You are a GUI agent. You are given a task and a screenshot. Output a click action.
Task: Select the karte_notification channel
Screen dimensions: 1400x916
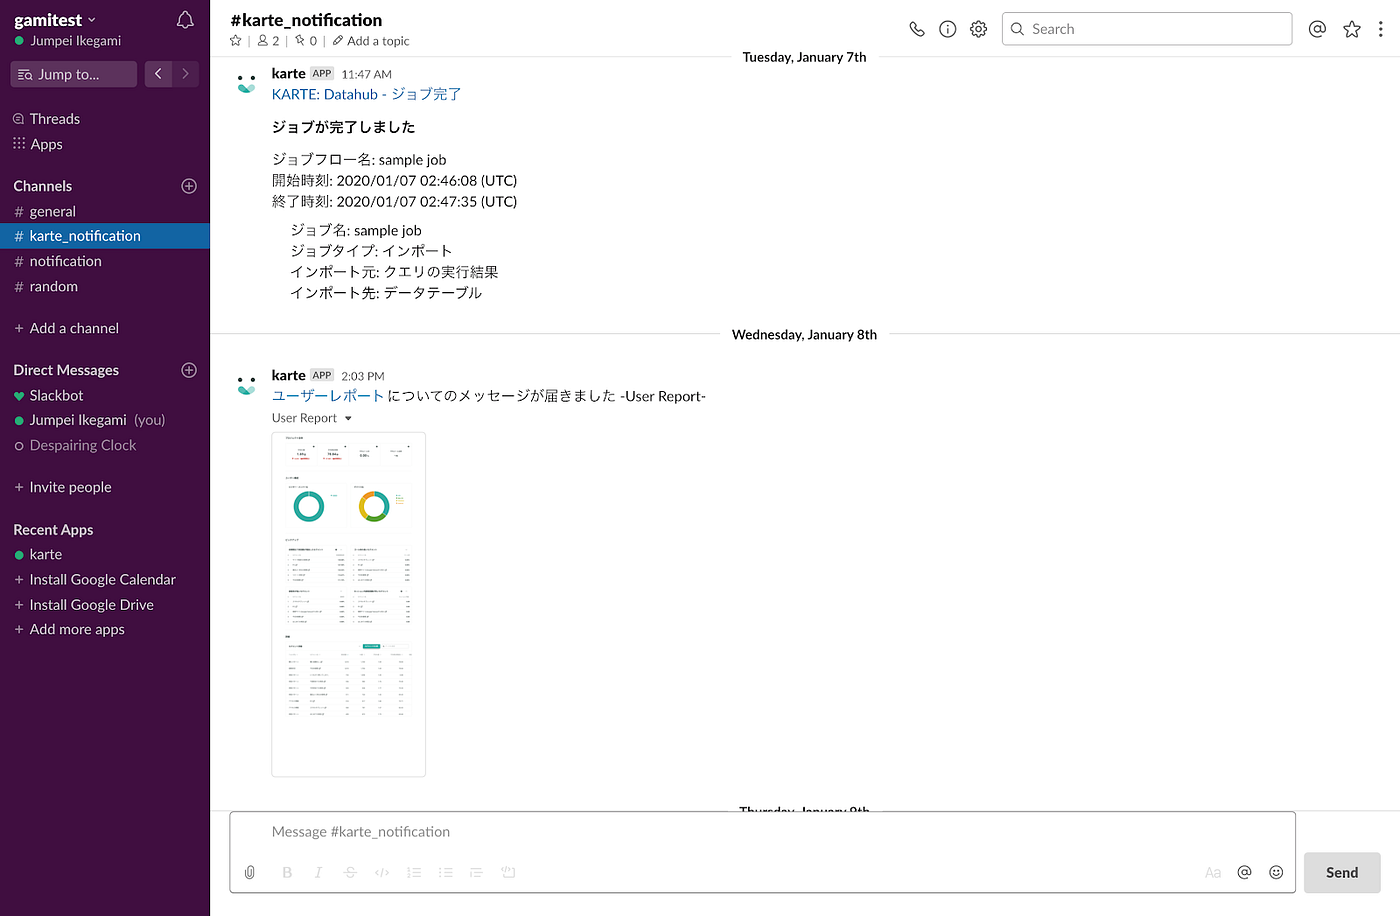tap(105, 236)
